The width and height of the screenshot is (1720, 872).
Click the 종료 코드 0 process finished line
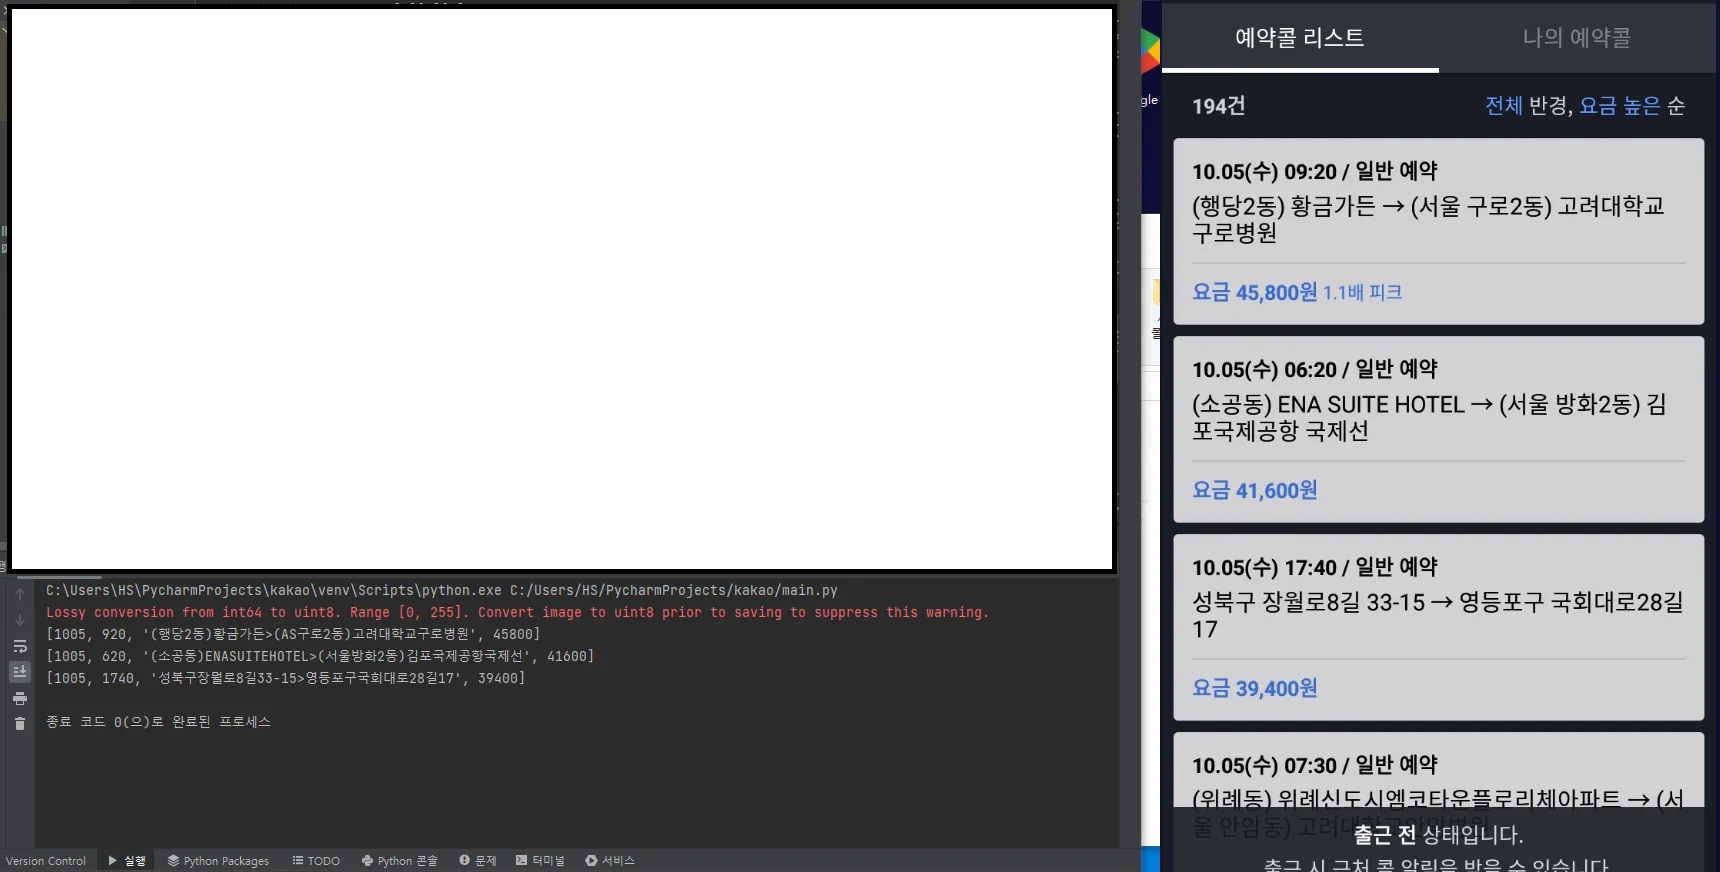click(x=158, y=722)
